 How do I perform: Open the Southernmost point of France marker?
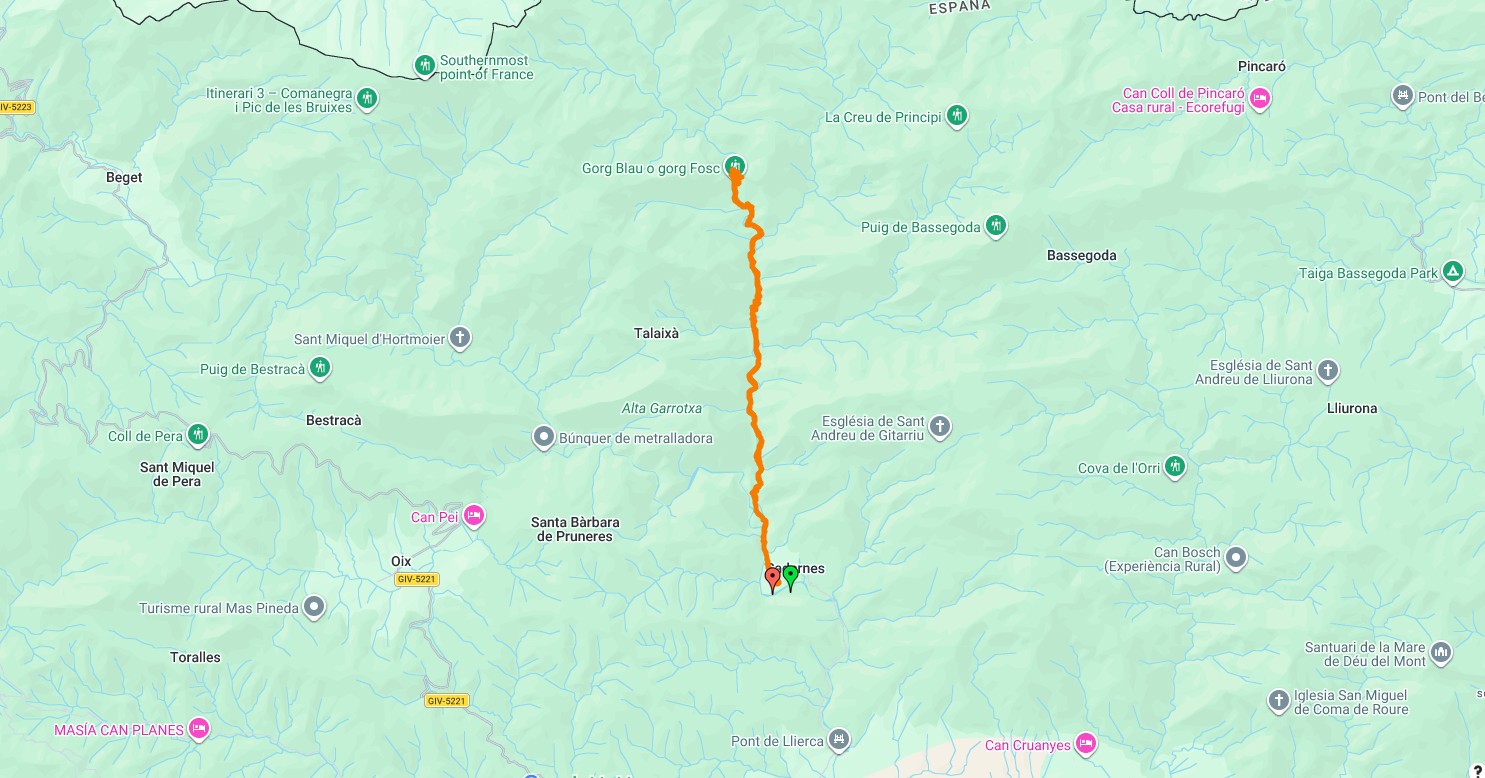click(x=425, y=66)
